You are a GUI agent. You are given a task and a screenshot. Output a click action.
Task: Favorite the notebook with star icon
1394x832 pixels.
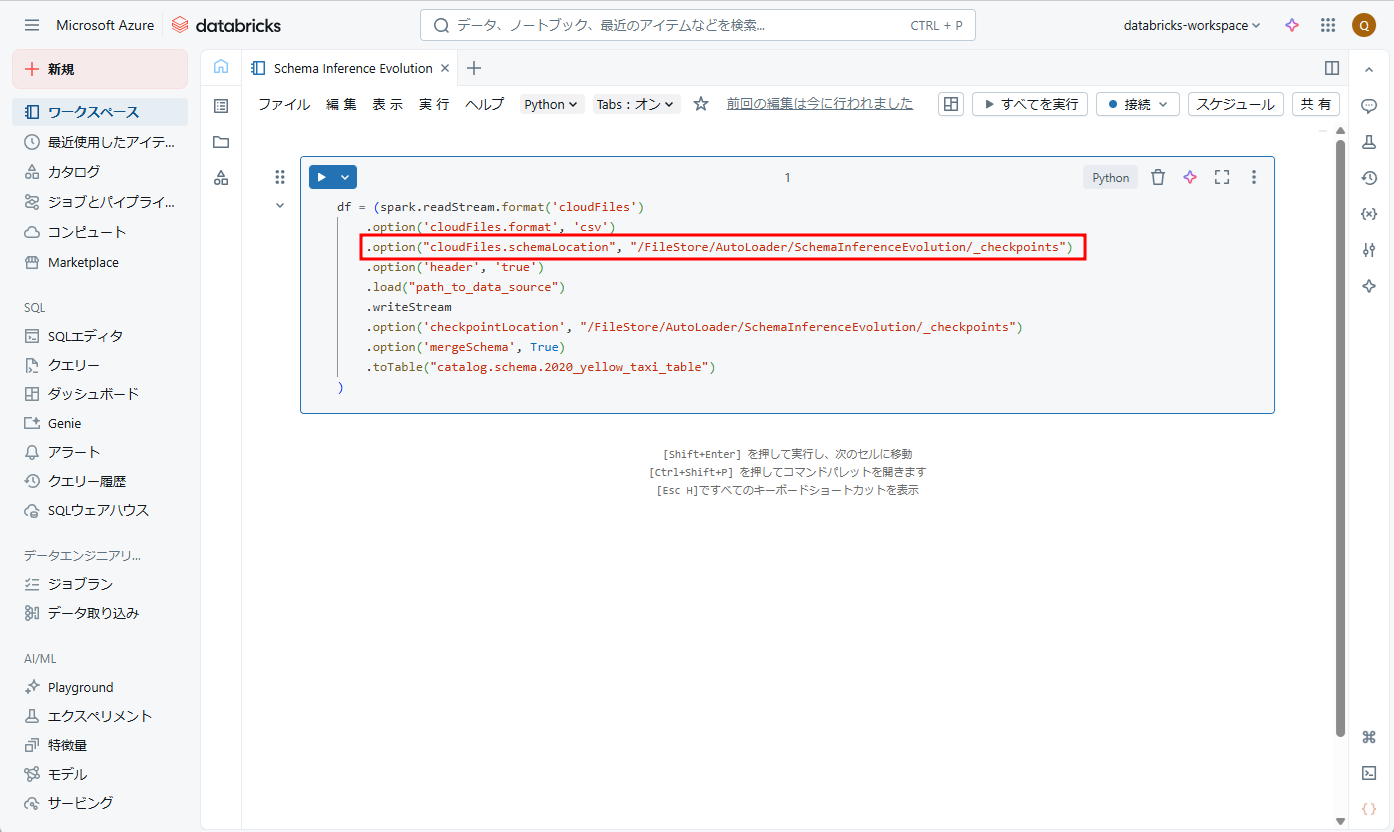pyautogui.click(x=701, y=104)
